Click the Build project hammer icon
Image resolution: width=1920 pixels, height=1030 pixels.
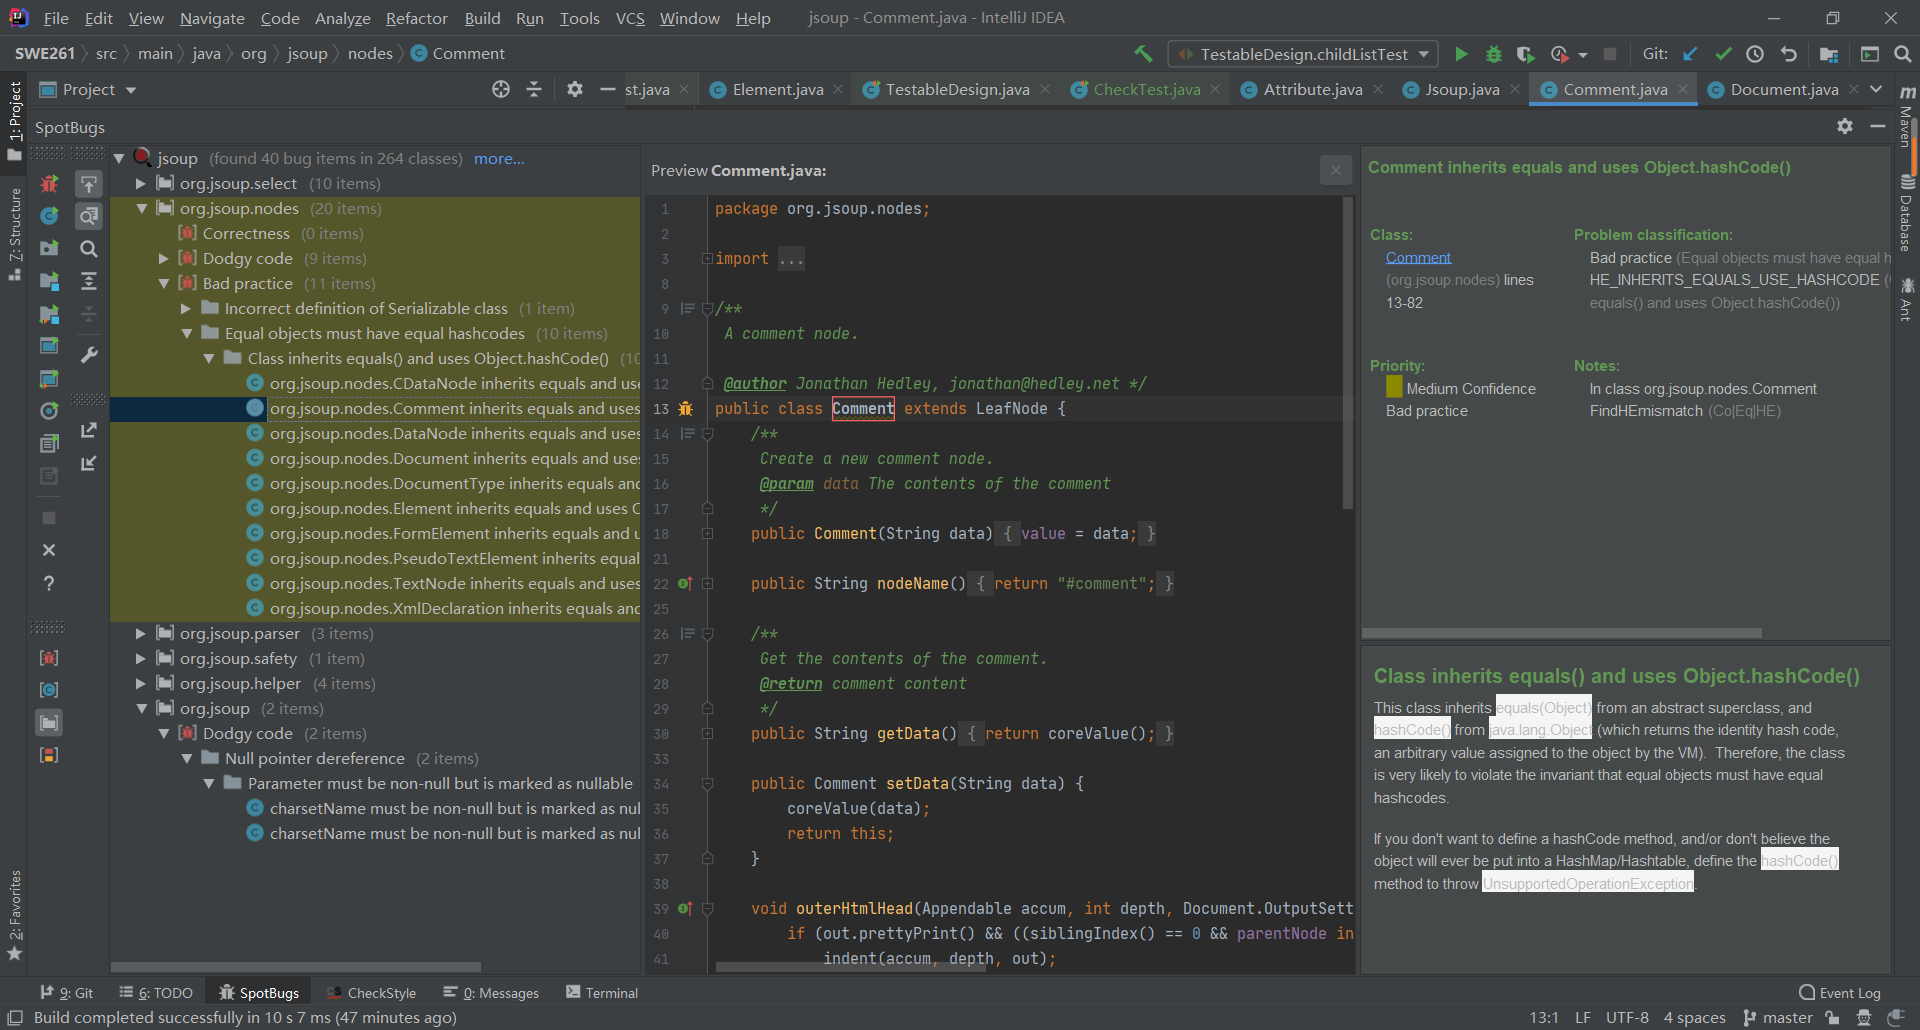tap(1143, 54)
